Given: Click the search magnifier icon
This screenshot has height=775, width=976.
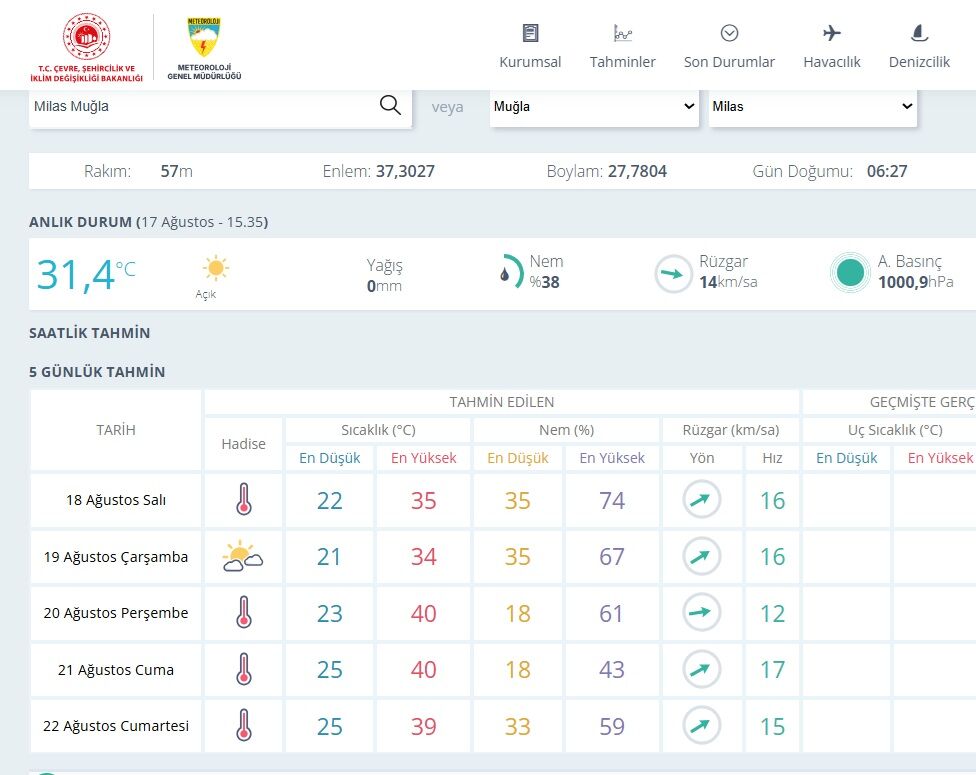Looking at the screenshot, I should [390, 105].
